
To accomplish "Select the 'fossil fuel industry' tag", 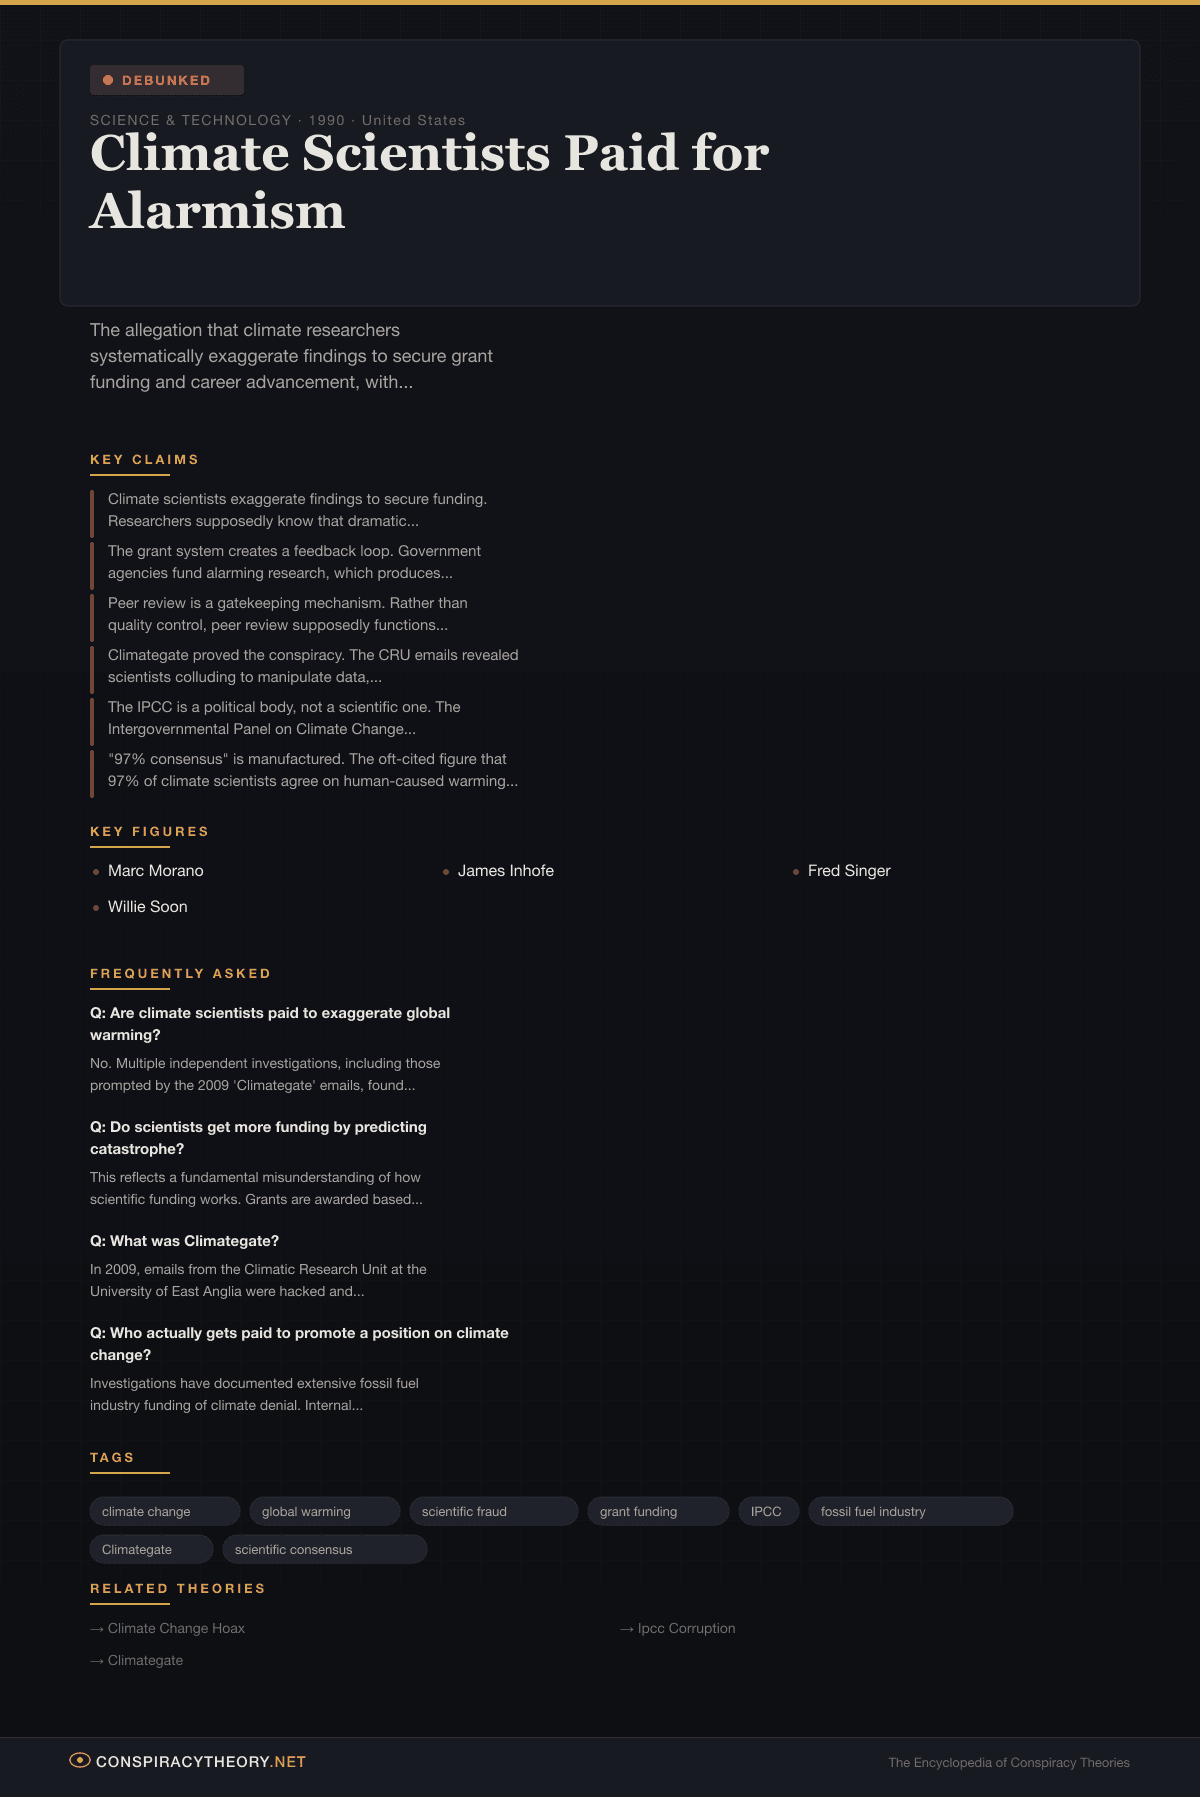I will coord(909,1511).
